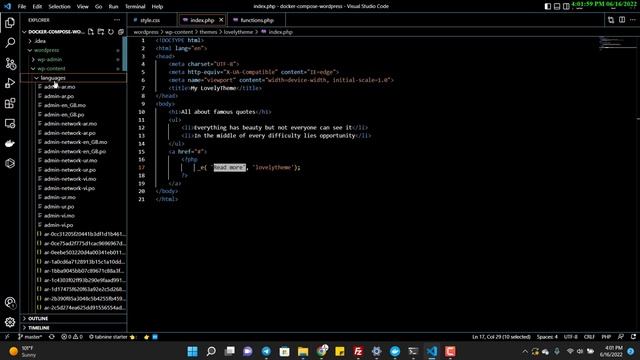Click lovelytheme in the breadcrumb path
The height and width of the screenshot is (360, 640).
tap(238, 32)
